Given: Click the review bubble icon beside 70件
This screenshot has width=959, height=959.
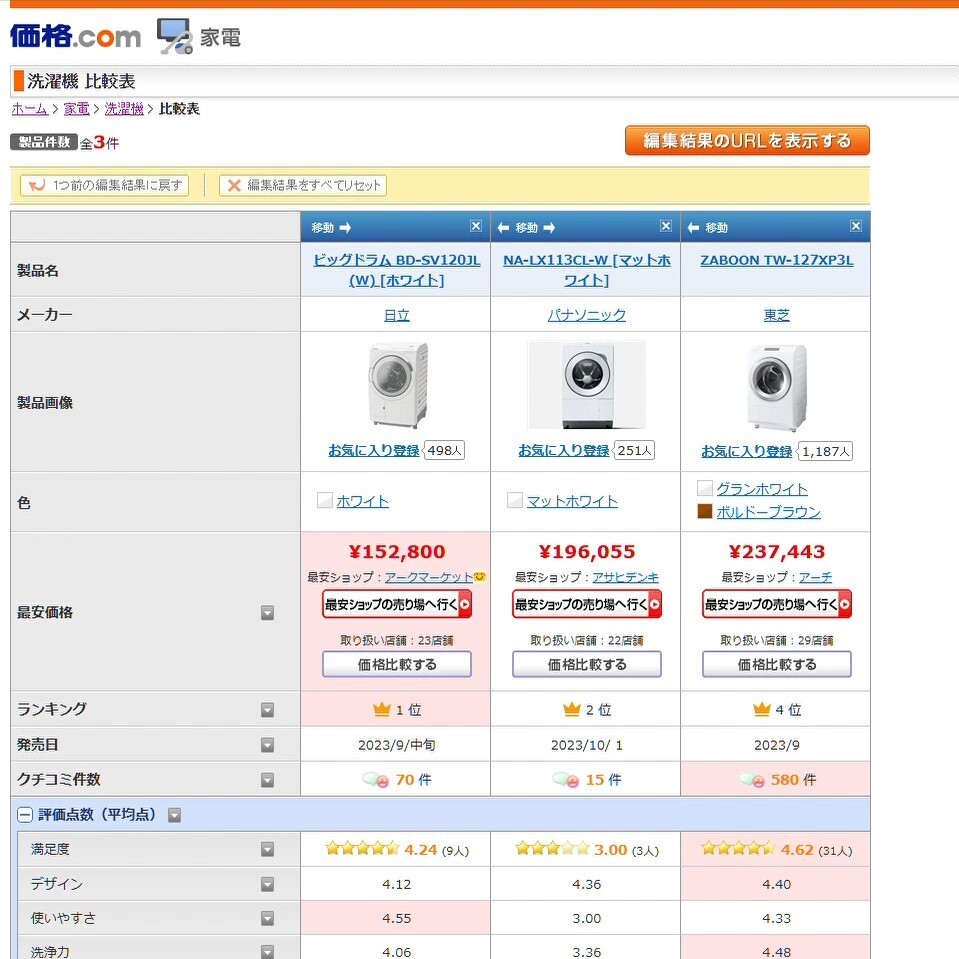Looking at the screenshot, I should tap(376, 780).
